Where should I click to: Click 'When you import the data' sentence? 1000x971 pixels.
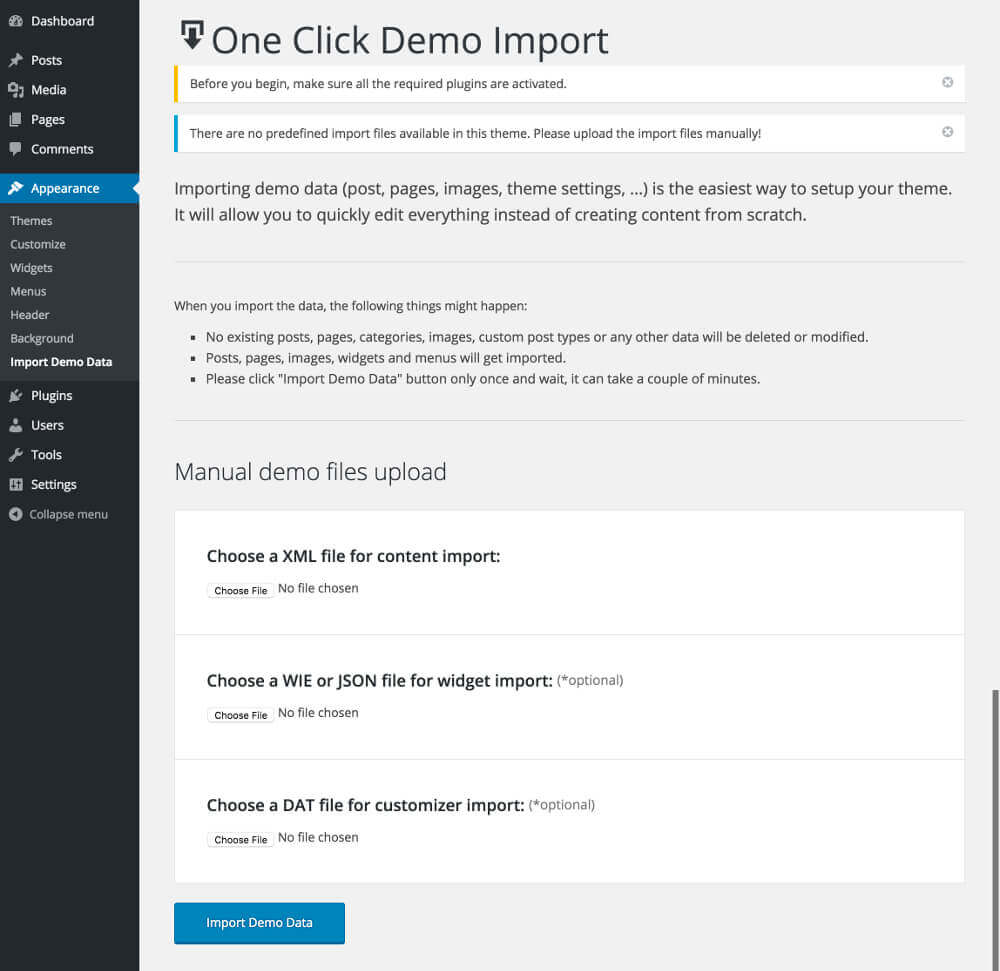click(x=351, y=306)
